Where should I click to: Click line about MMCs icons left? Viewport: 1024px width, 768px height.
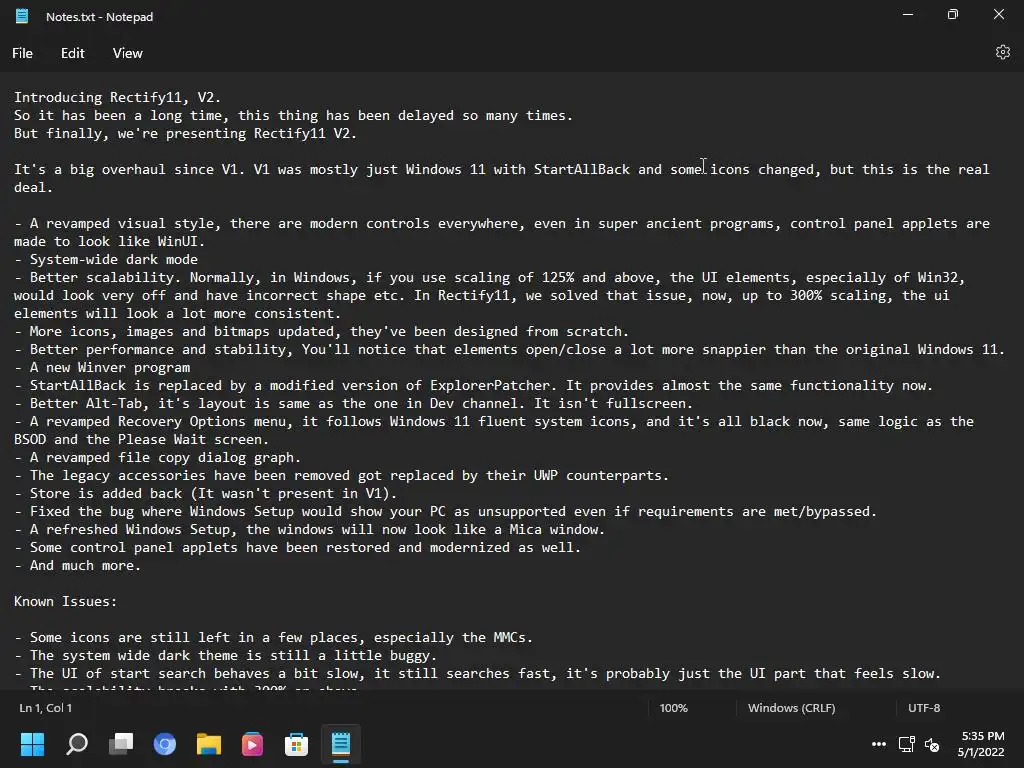274,637
